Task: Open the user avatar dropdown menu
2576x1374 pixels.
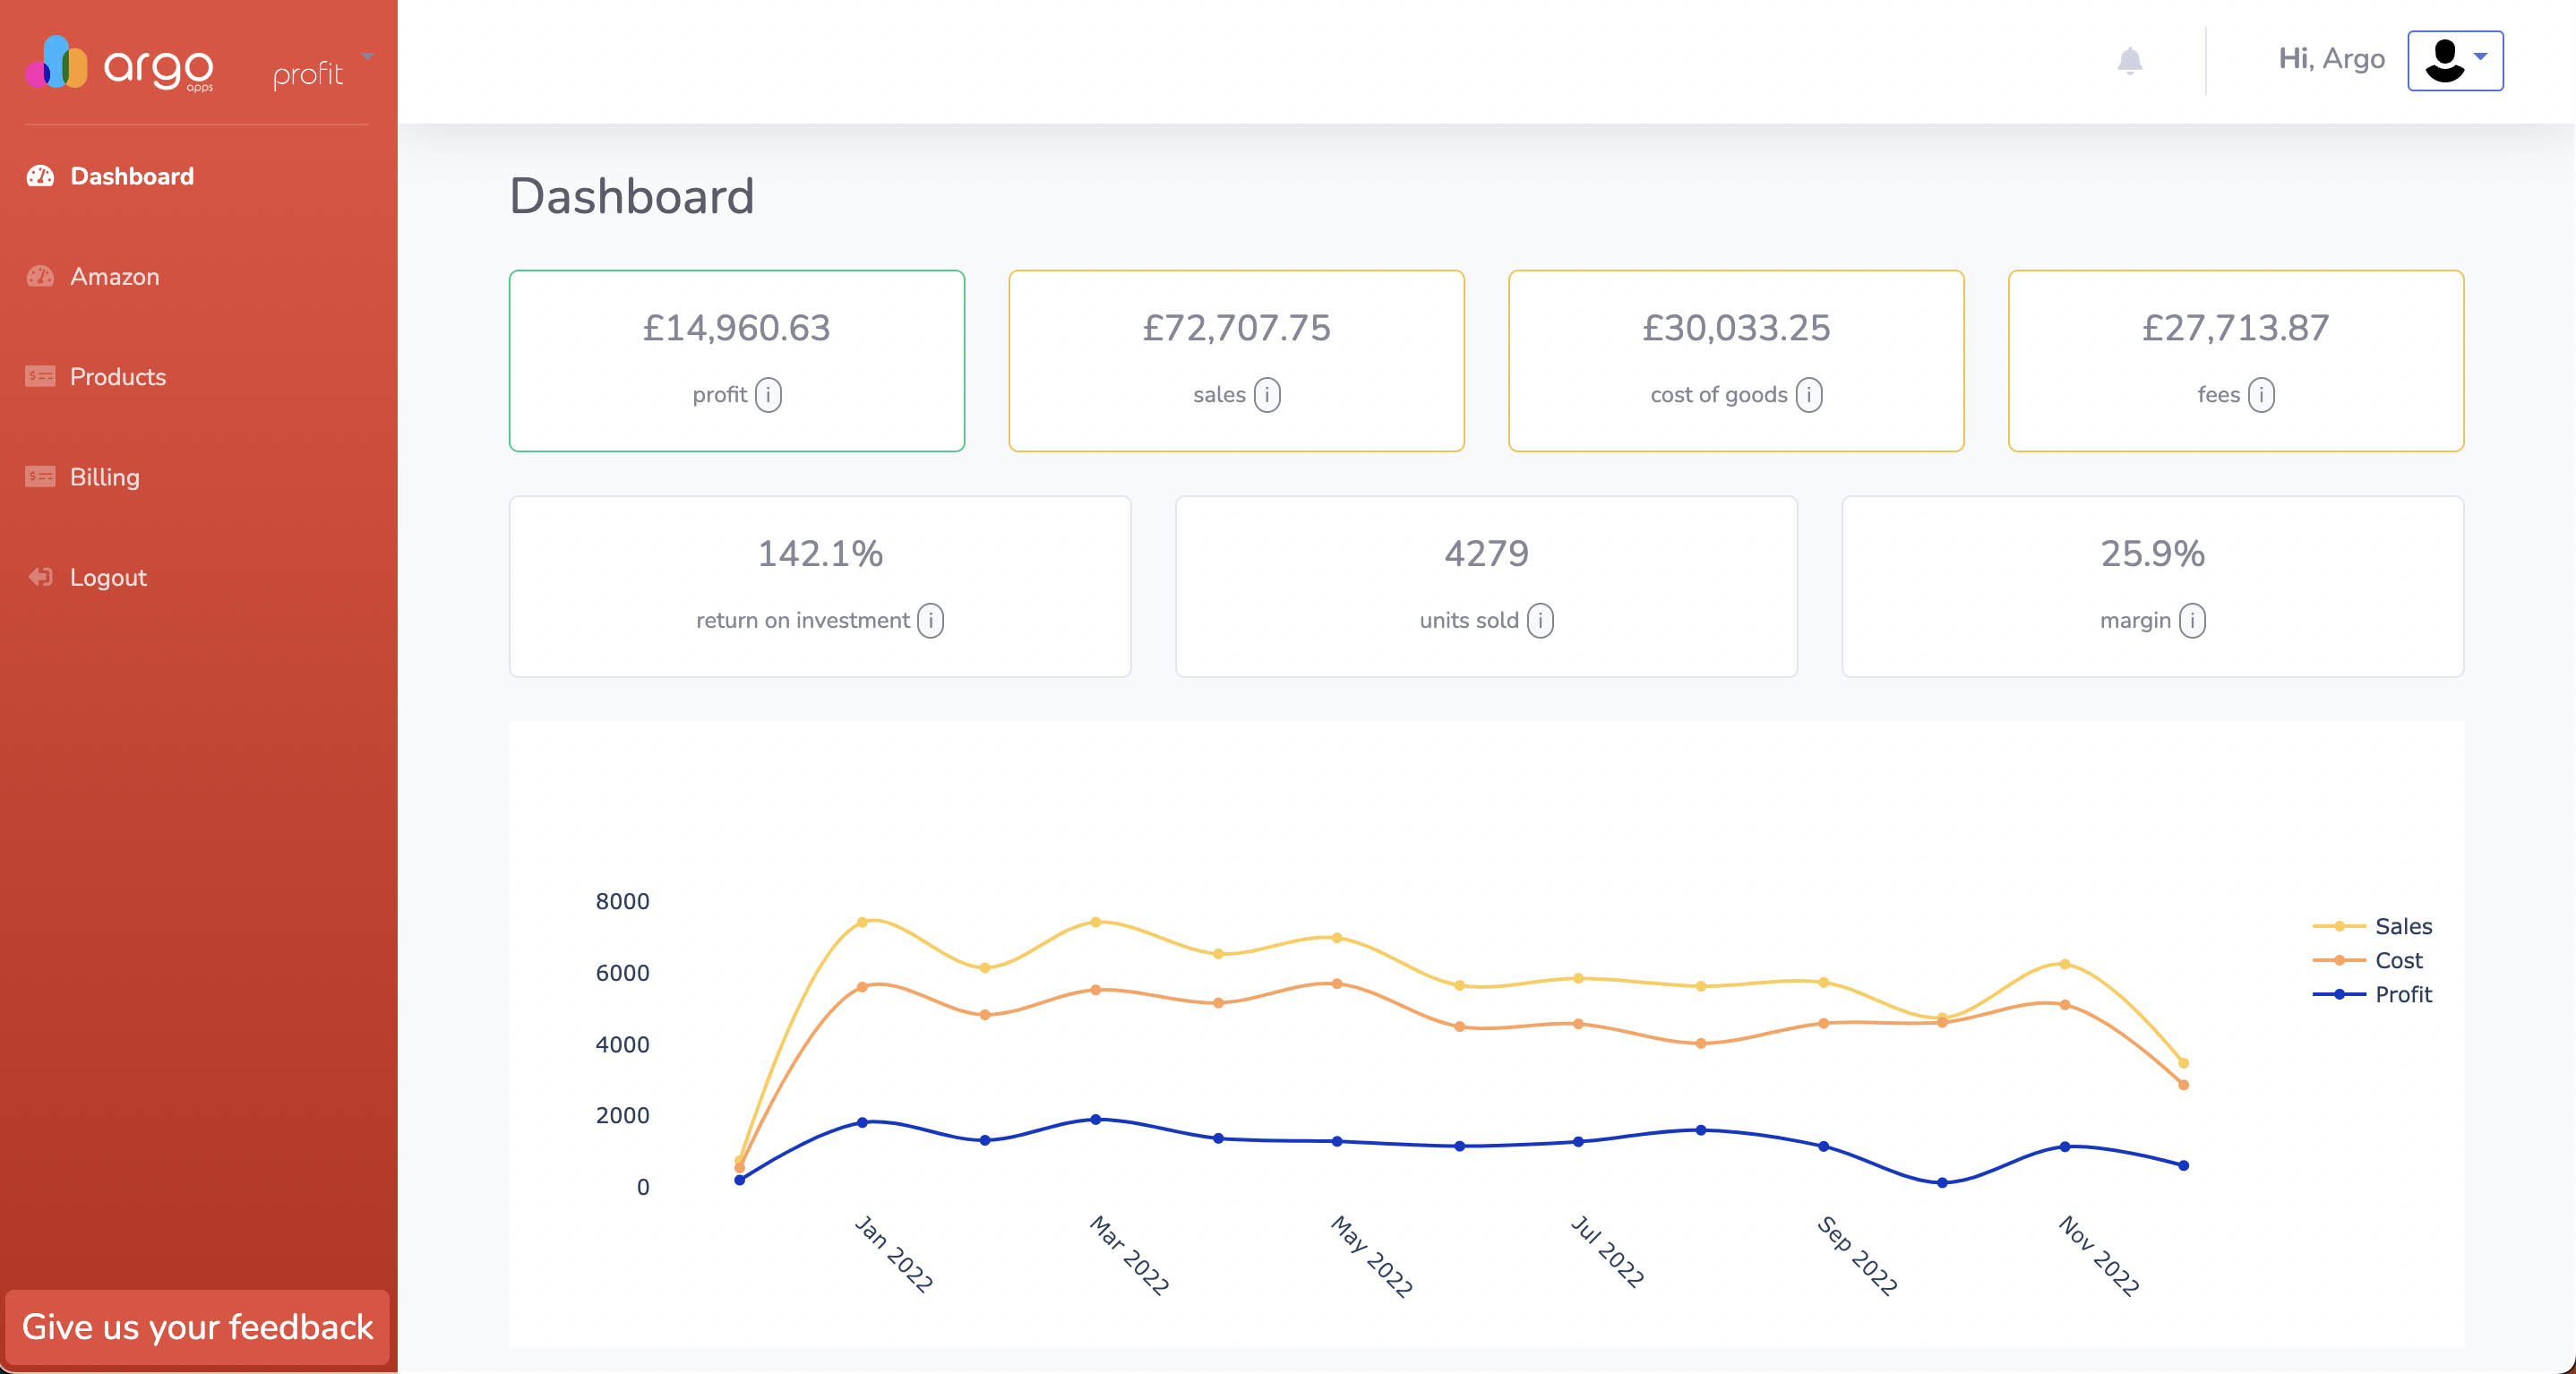Action: coord(2454,61)
